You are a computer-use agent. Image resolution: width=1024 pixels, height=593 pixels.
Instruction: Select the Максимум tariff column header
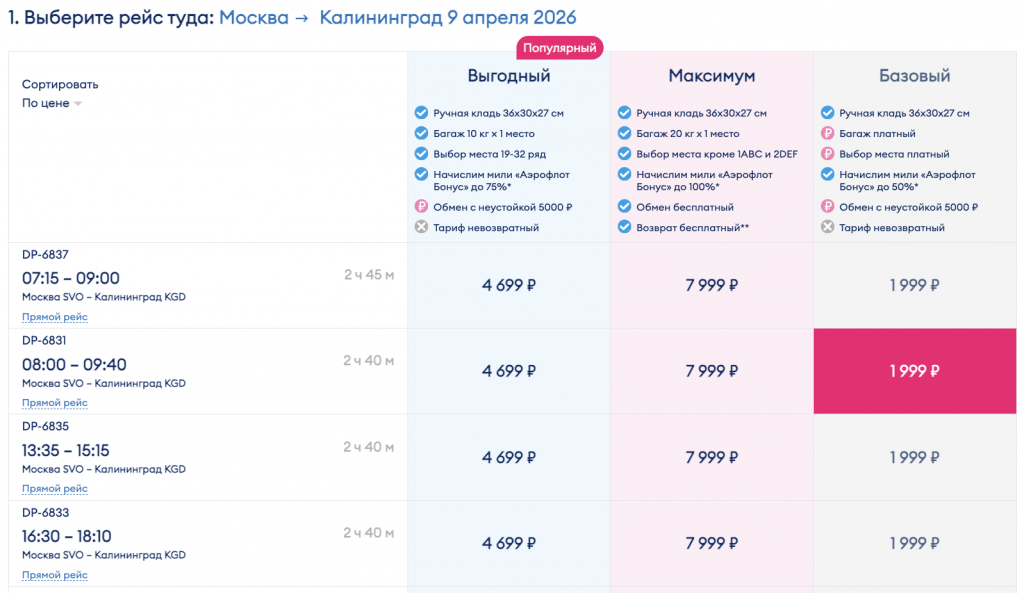[711, 76]
